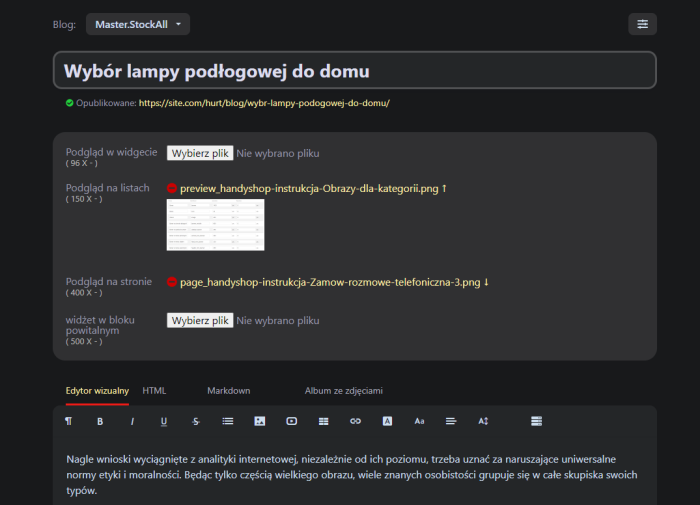Open the Album ze zdjęciami tab

(x=343, y=391)
